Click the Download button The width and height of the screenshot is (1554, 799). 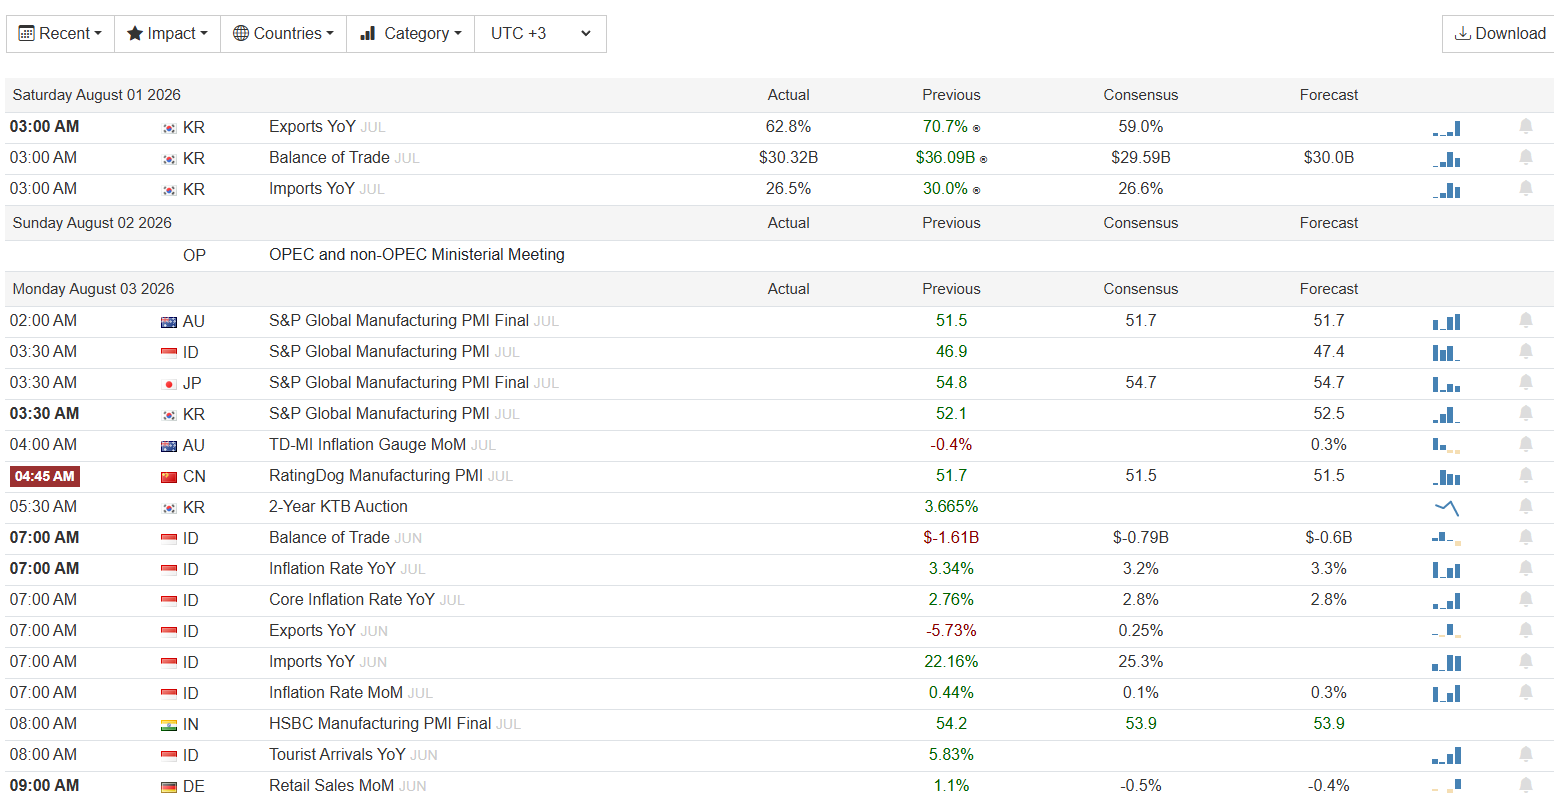(1500, 33)
